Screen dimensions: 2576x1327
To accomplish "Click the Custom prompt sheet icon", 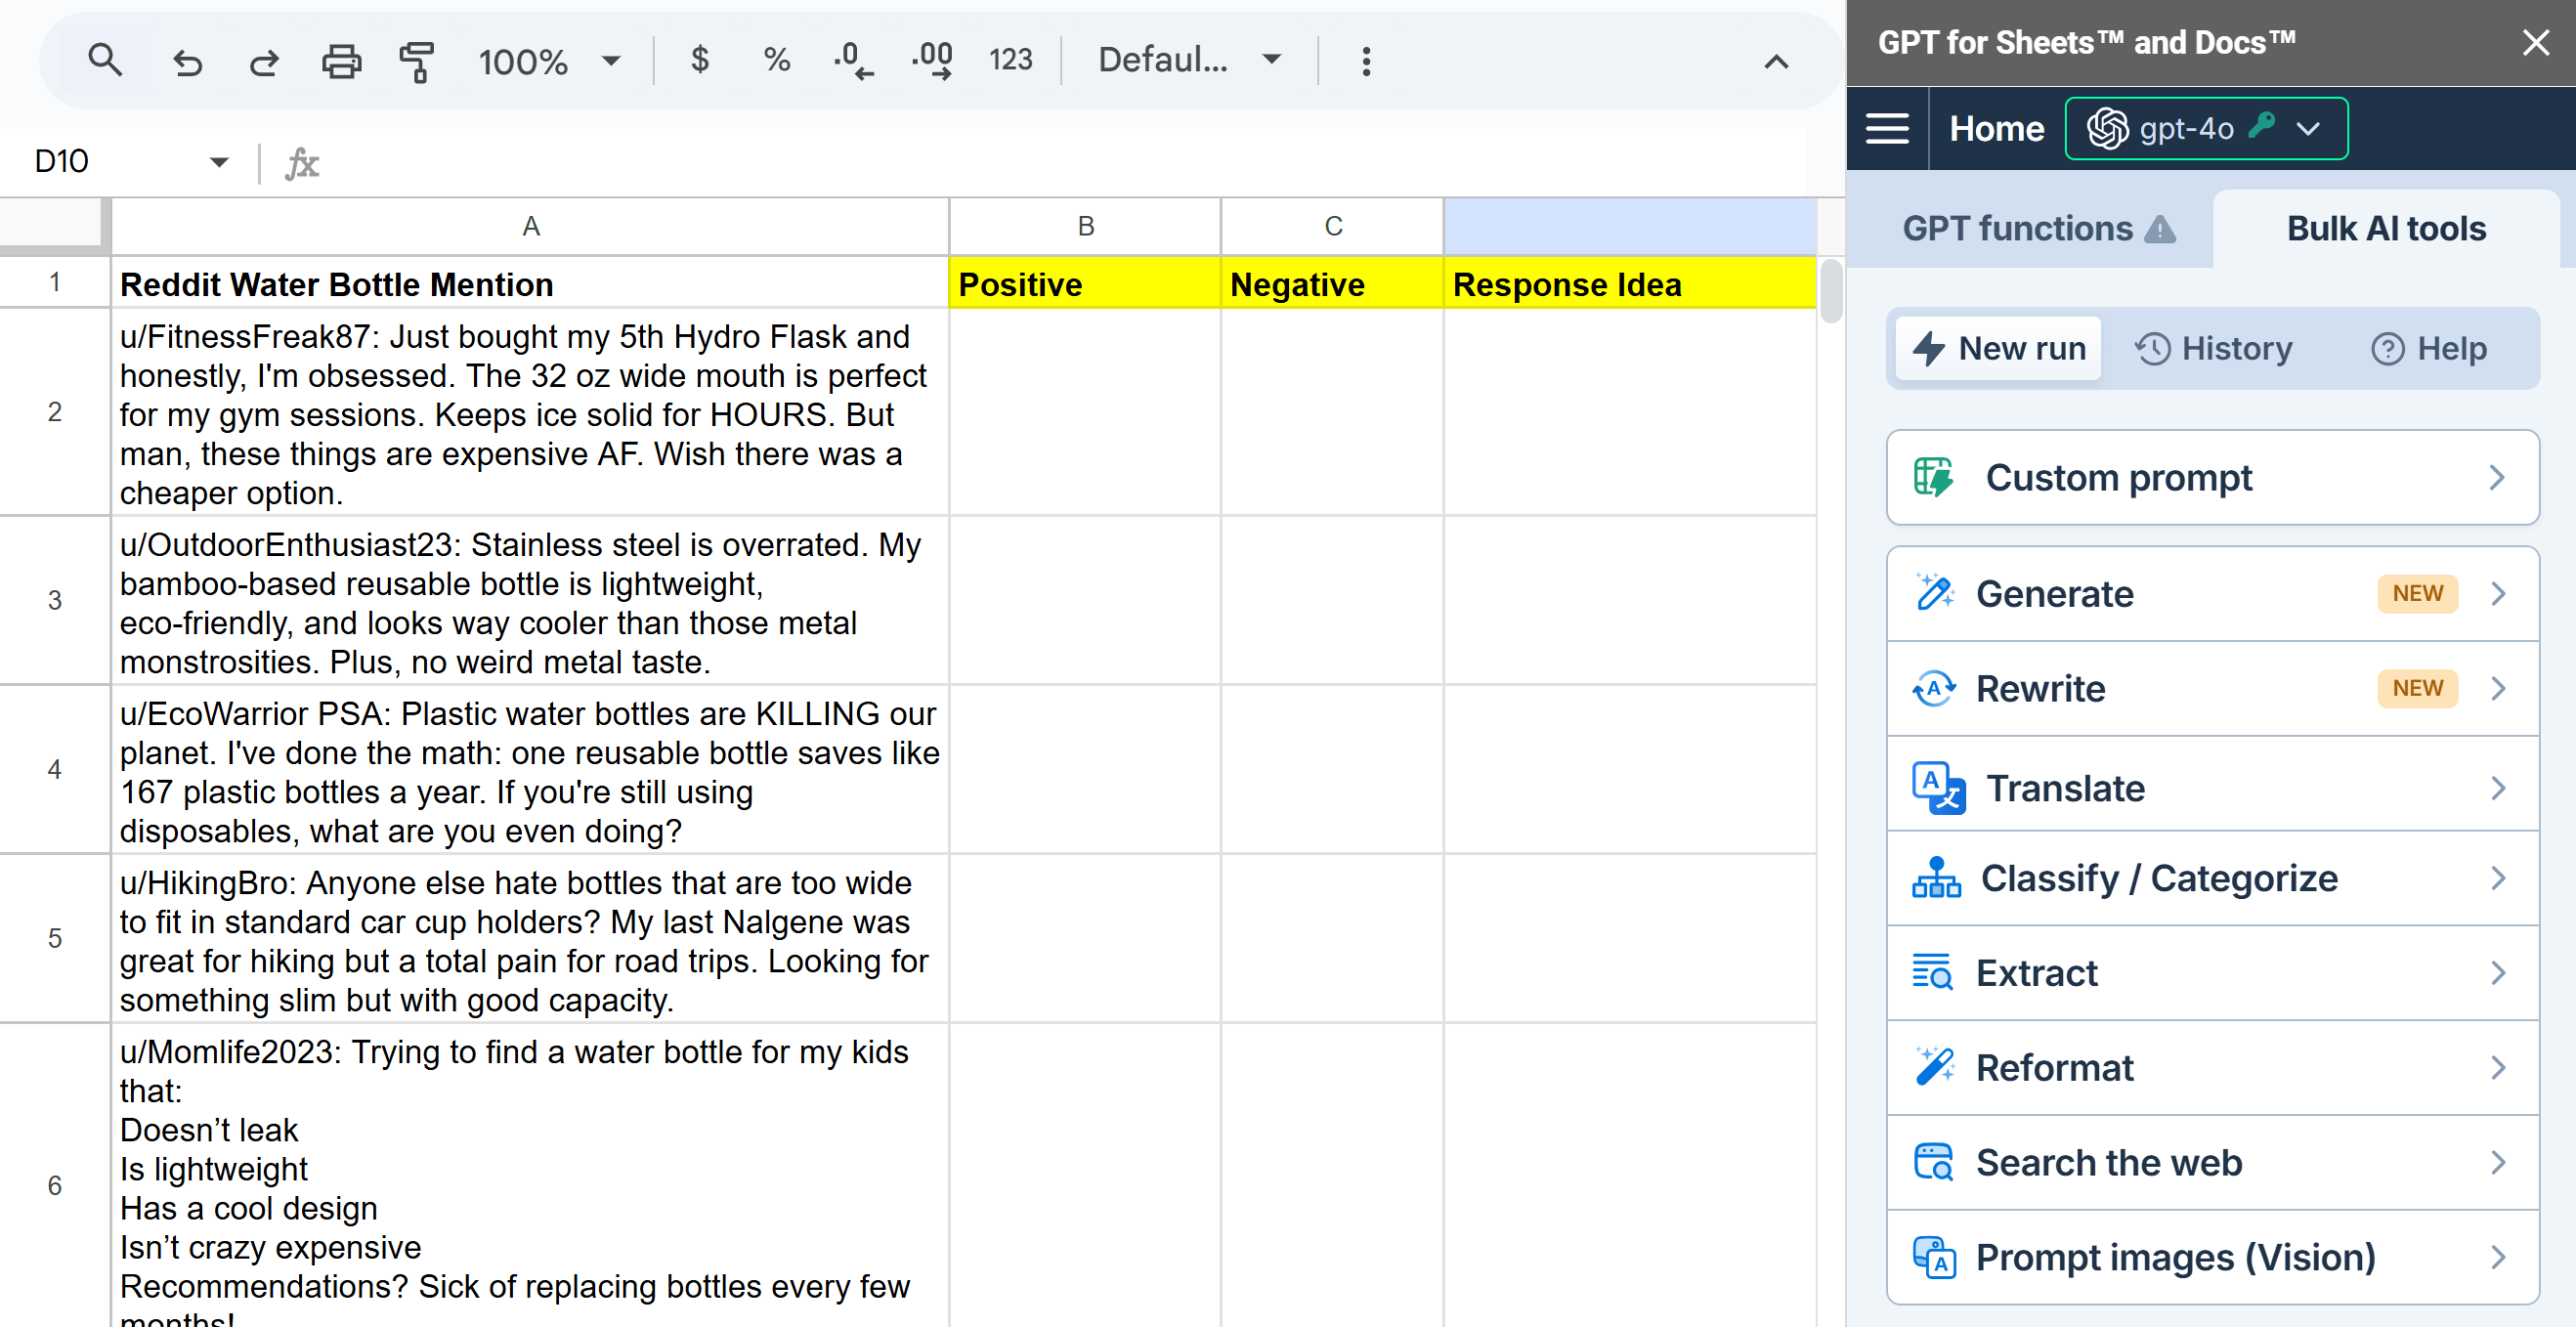I will pos(1932,477).
